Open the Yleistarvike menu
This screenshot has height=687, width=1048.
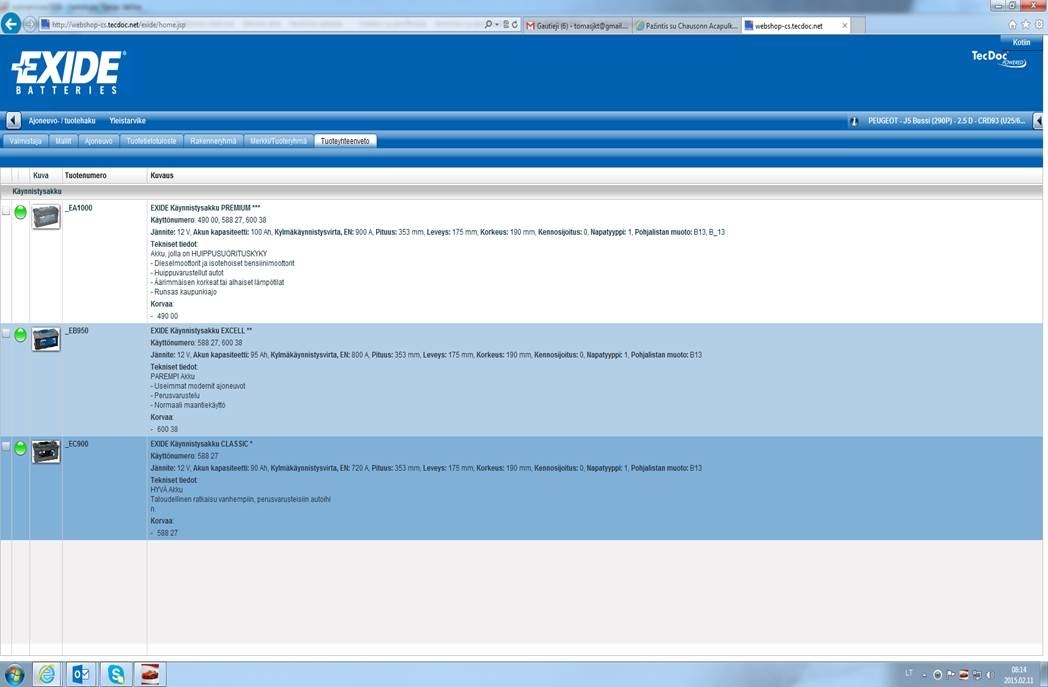tap(127, 121)
